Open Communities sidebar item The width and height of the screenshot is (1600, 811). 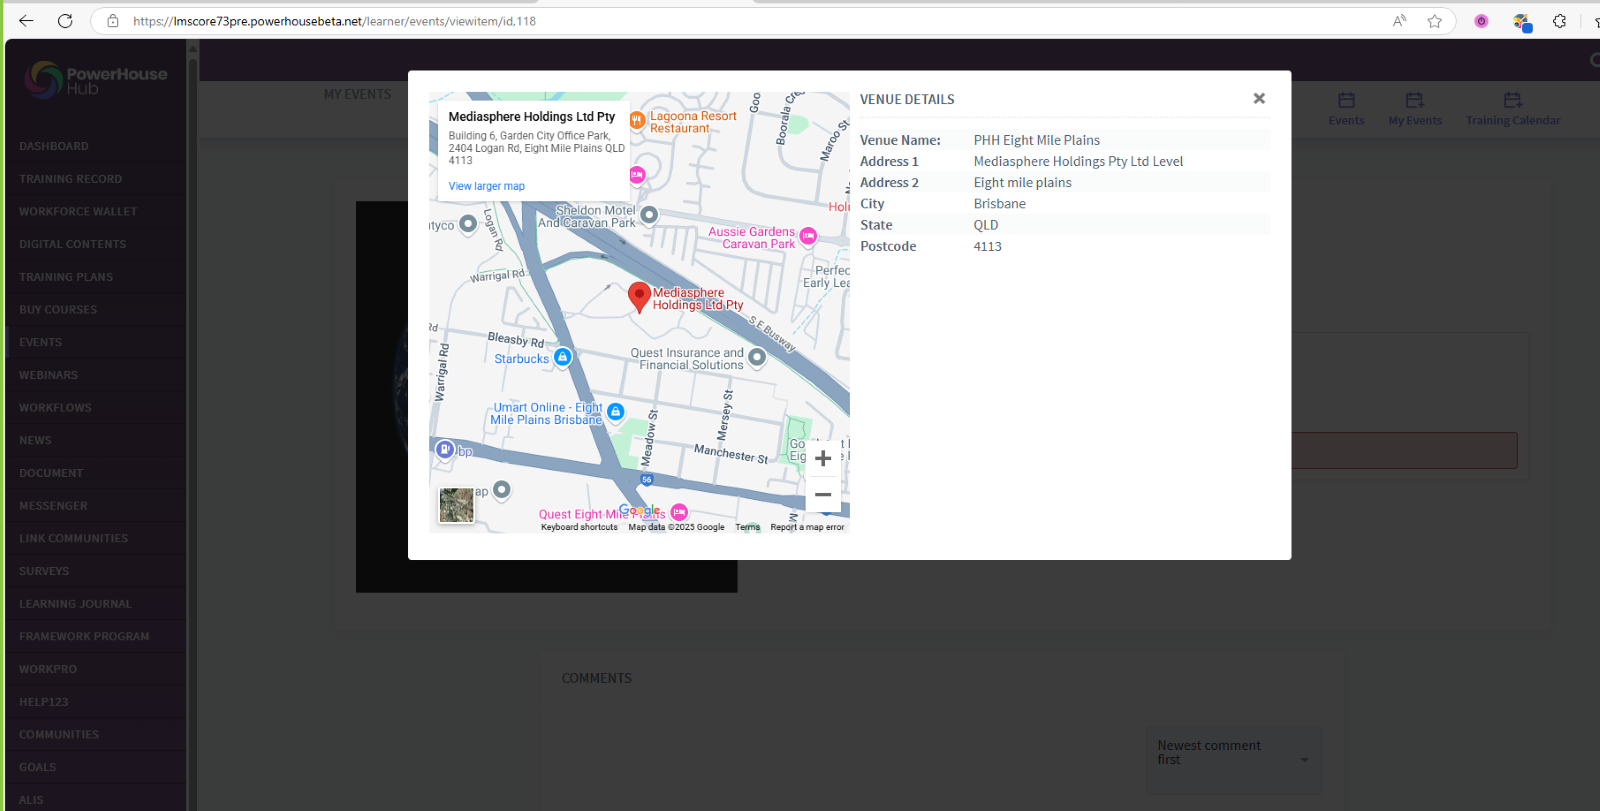[x=59, y=734]
